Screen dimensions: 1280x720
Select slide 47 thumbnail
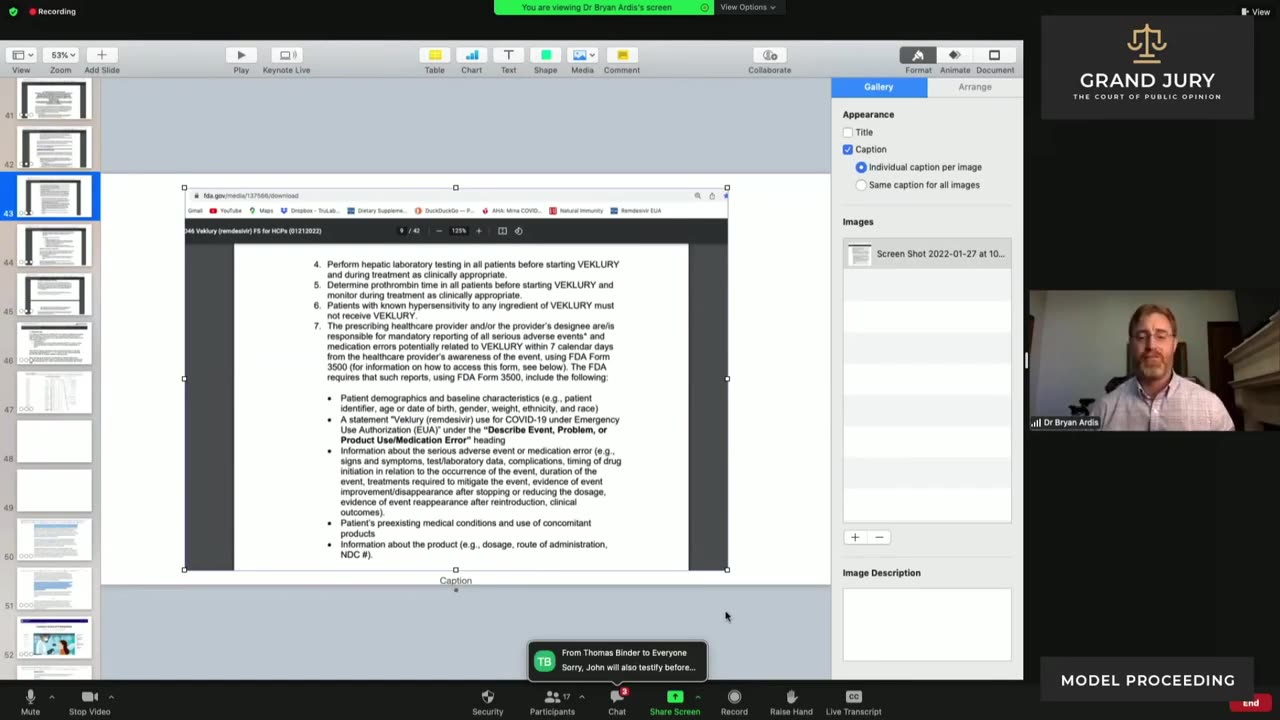(55, 394)
